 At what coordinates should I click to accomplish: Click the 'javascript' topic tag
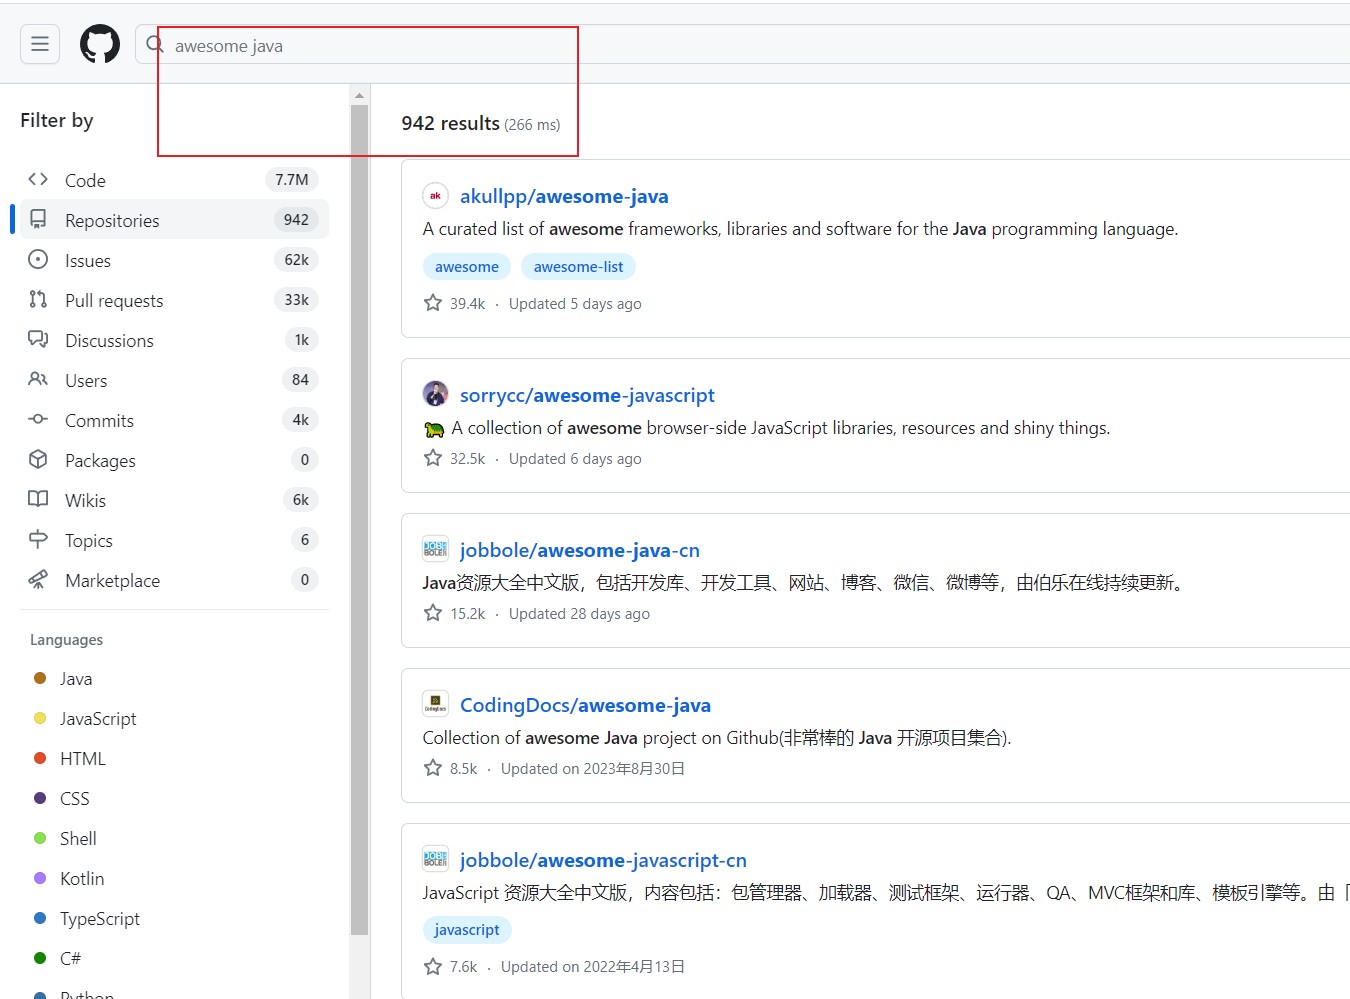pyautogui.click(x=467, y=930)
